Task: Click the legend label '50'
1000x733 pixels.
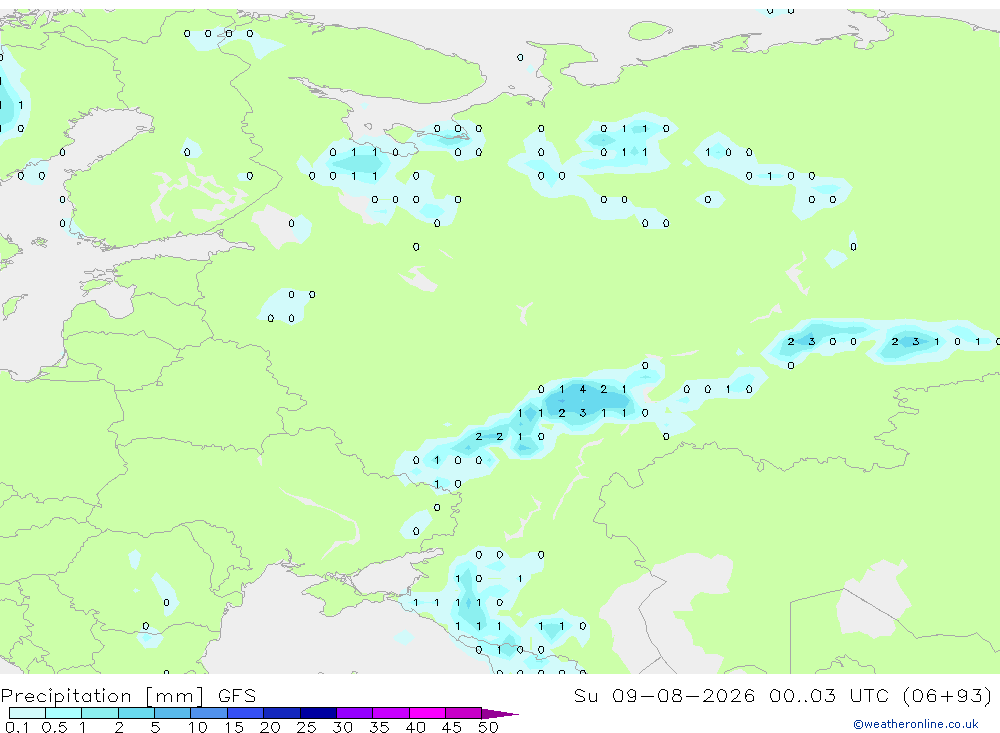Action: coord(488,727)
